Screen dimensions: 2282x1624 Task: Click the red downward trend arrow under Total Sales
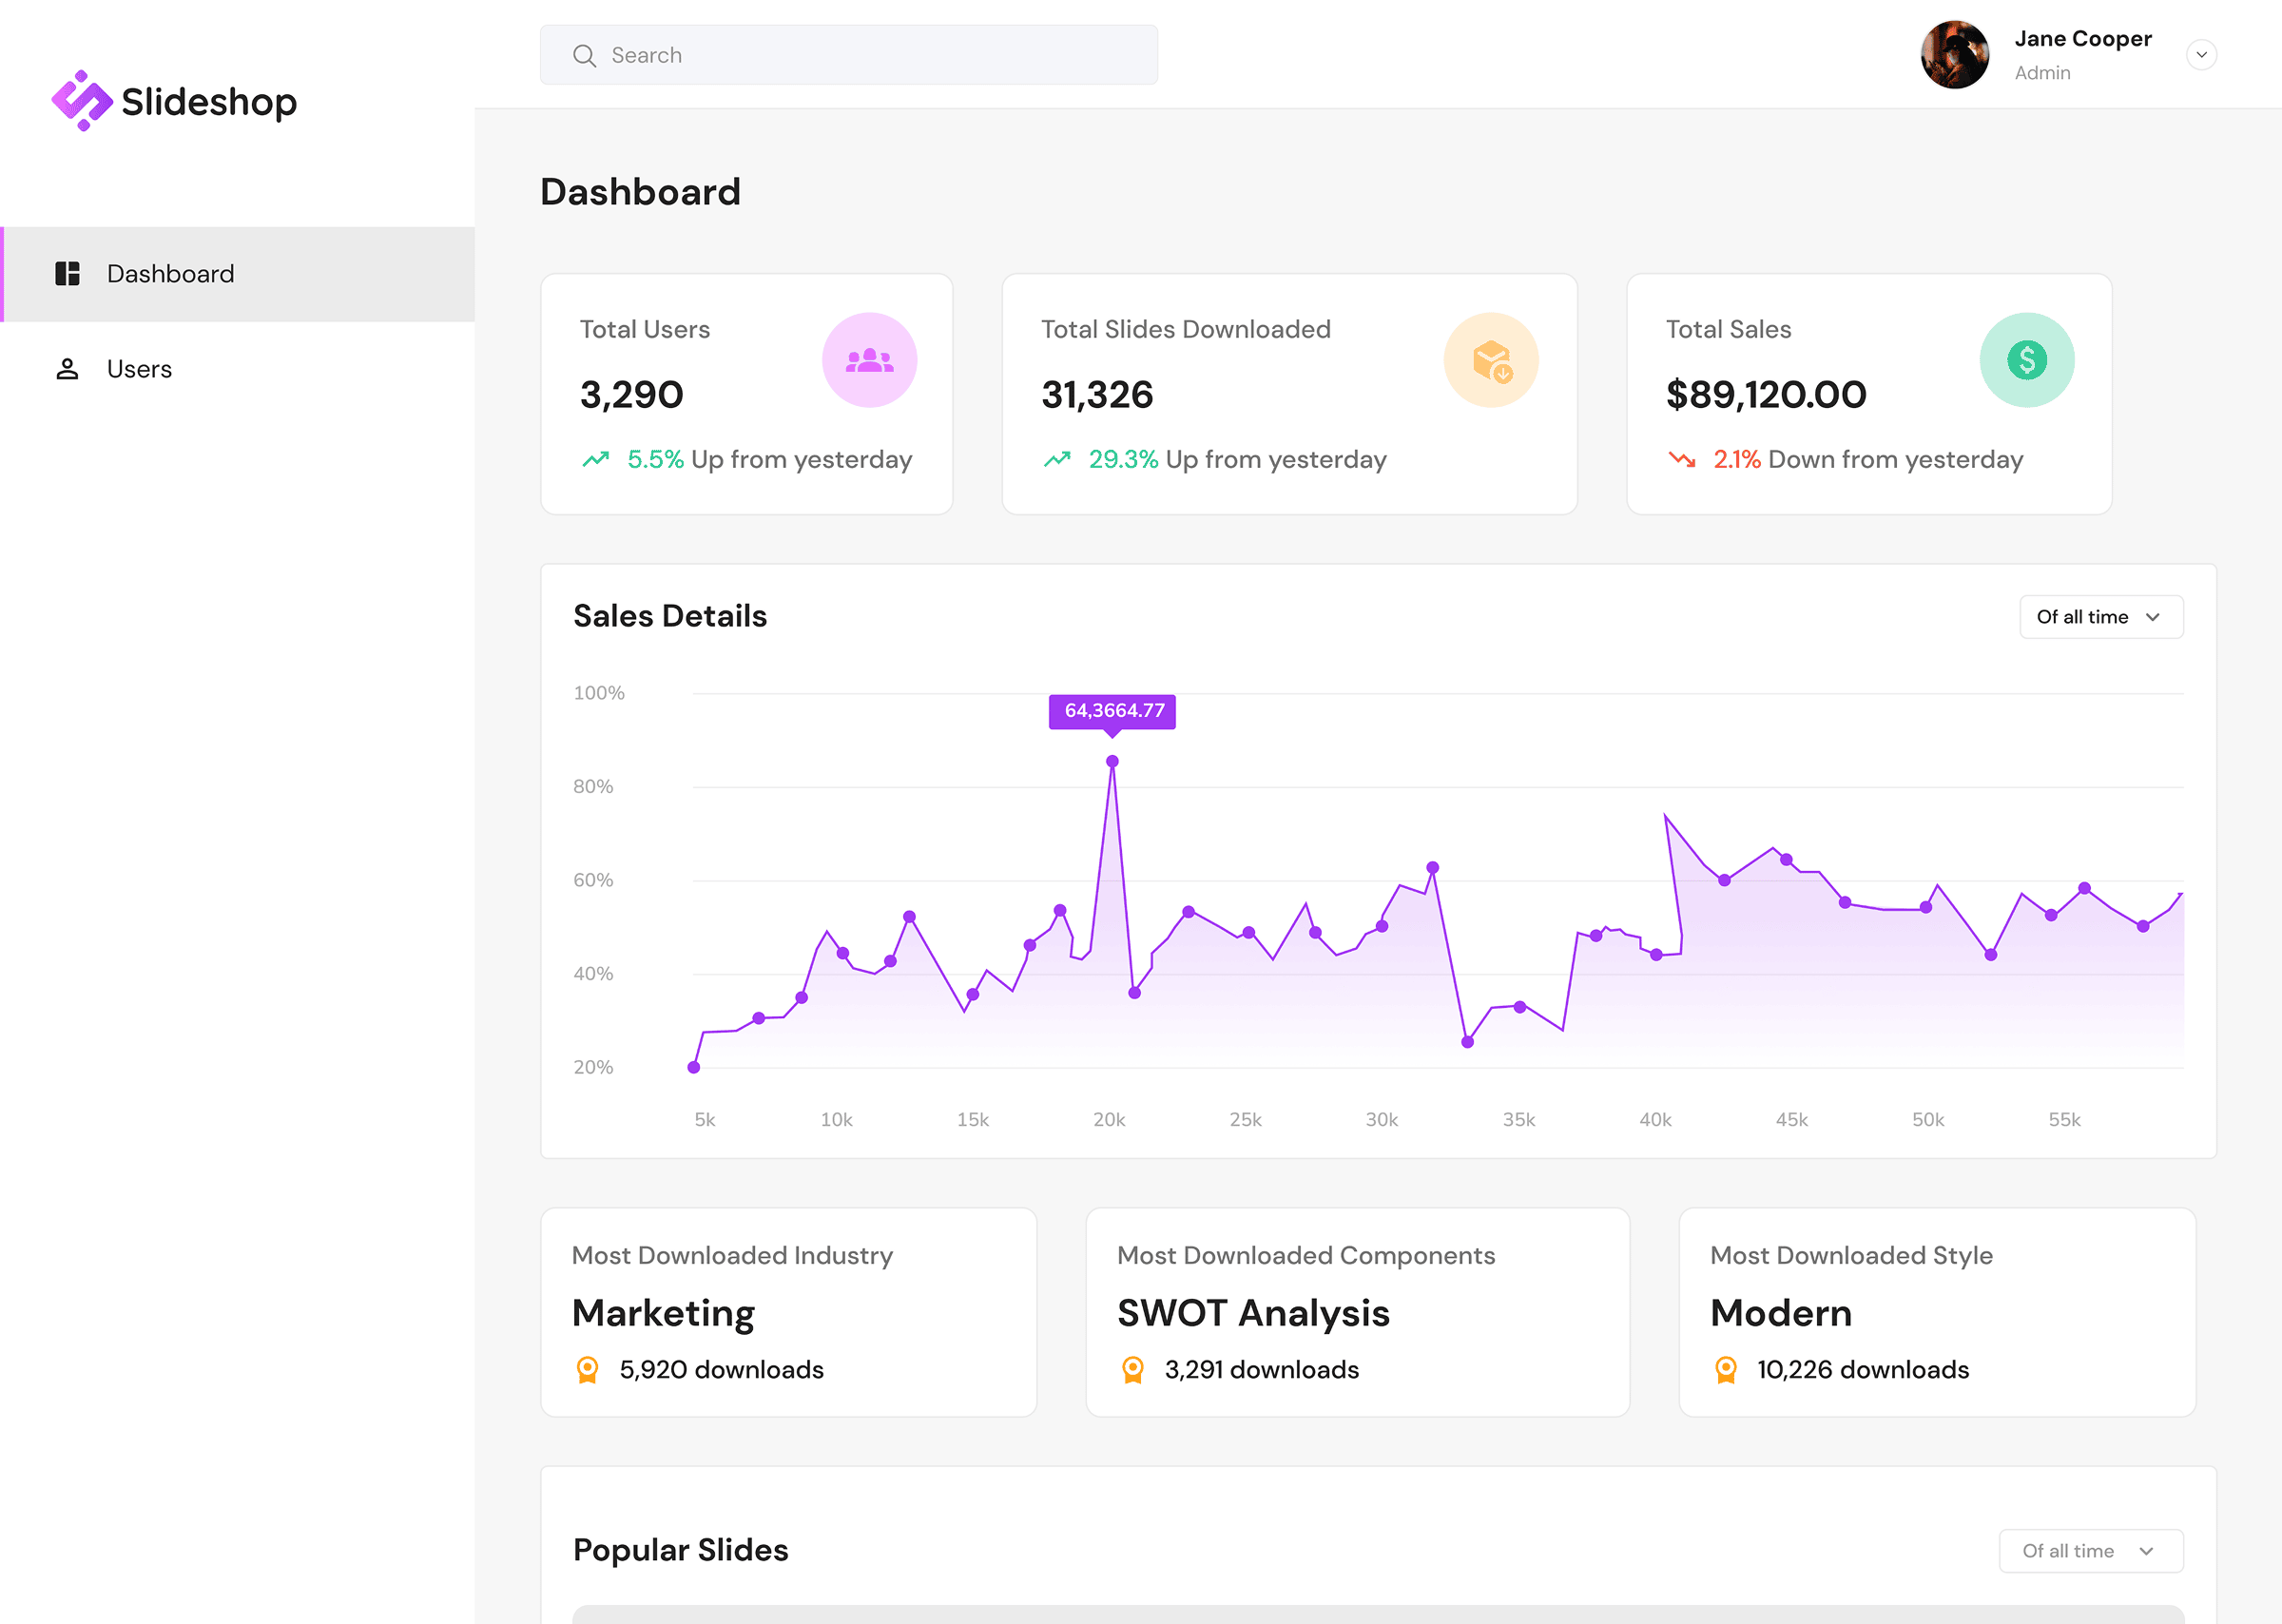pos(1684,458)
